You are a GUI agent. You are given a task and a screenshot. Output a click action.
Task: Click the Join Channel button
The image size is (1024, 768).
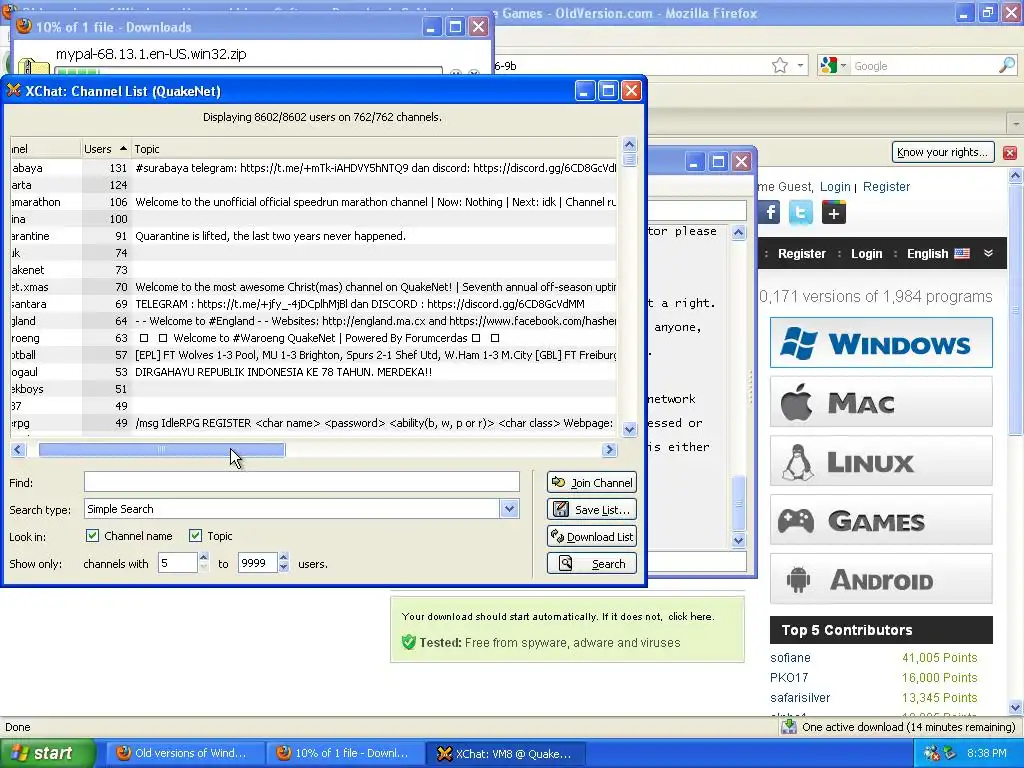(592, 483)
